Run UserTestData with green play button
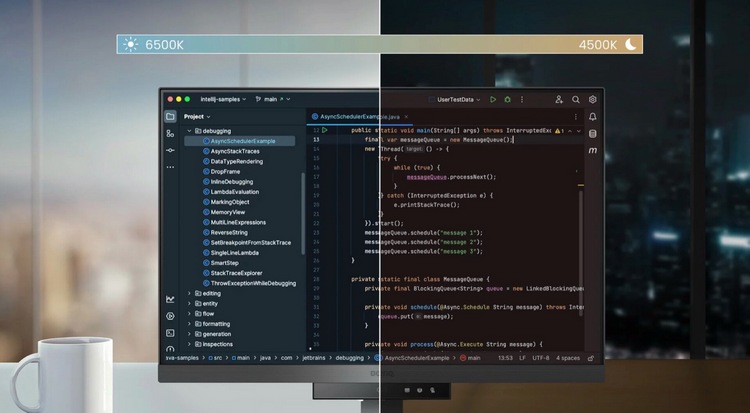Screen dimensions: 750x413 click(x=493, y=100)
